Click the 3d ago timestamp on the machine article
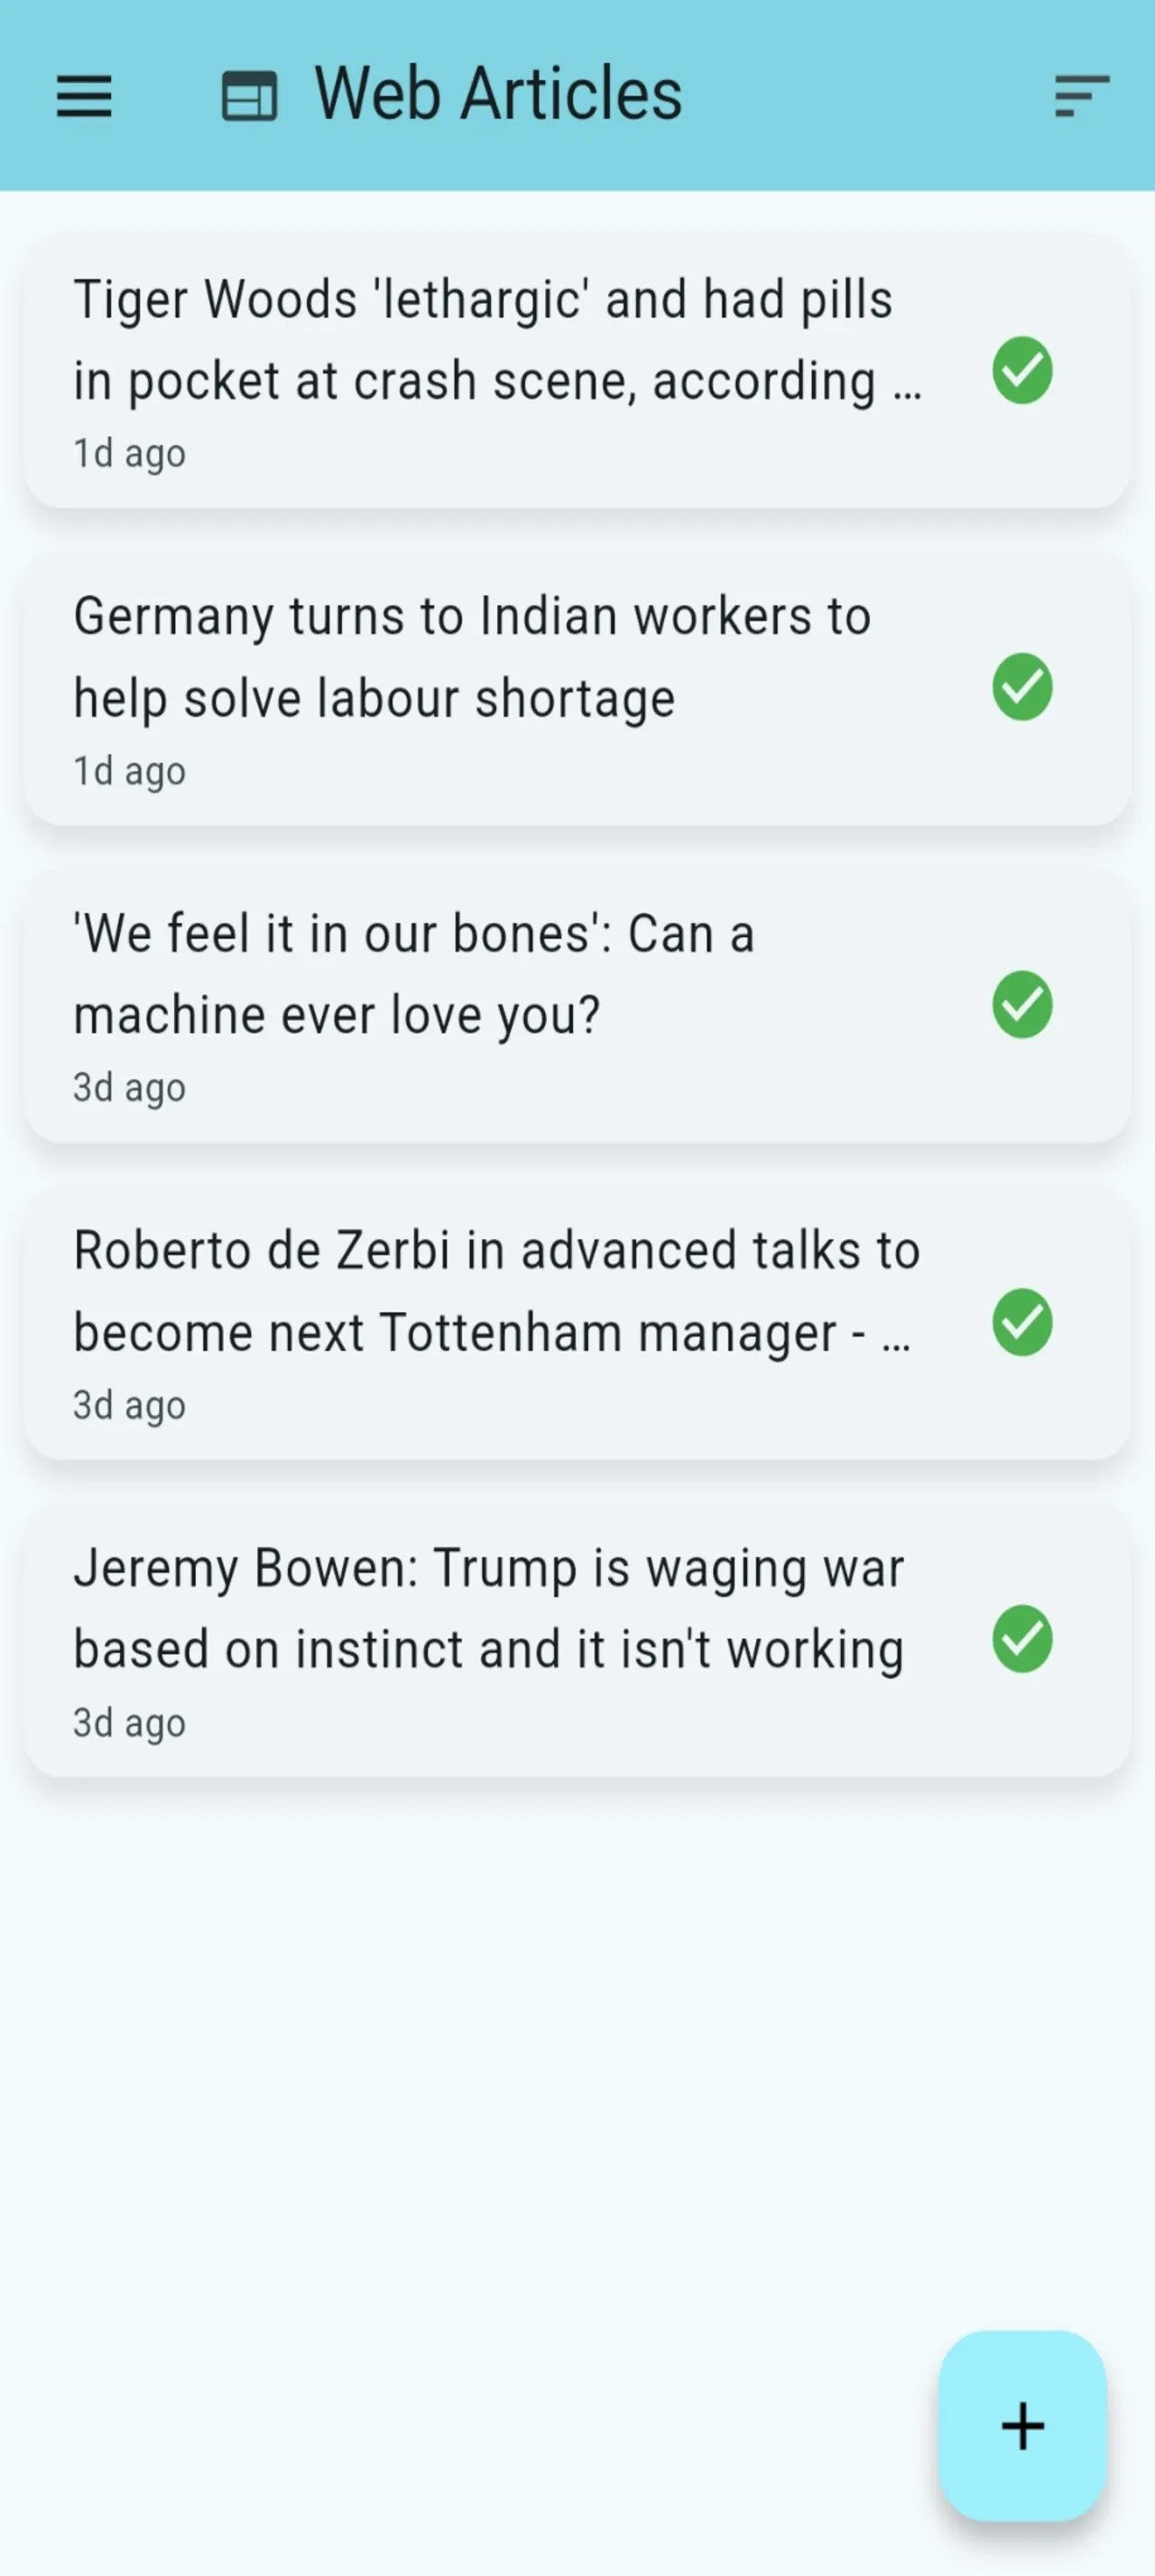 coord(129,1086)
